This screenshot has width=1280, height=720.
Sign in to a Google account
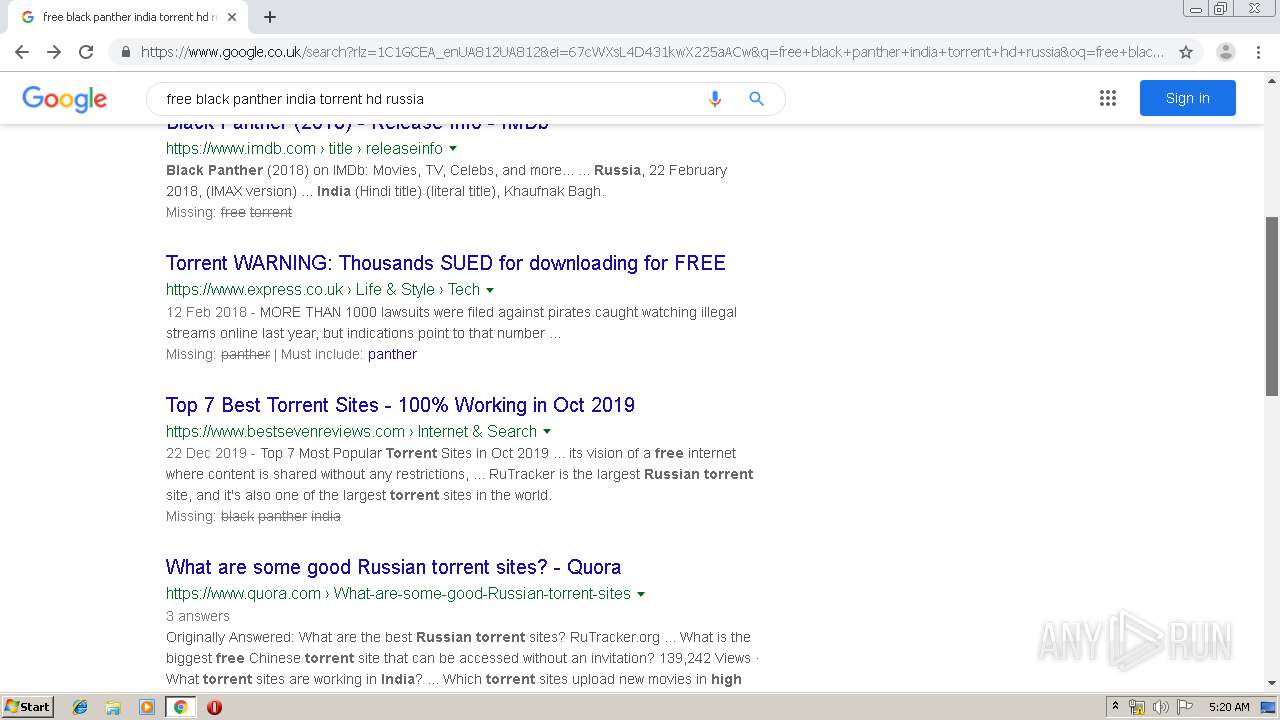(x=1187, y=98)
